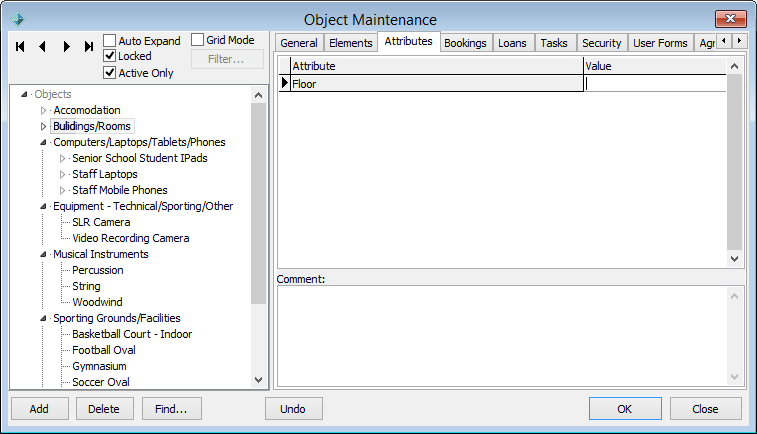
Task: Click the Delete button
Action: pyautogui.click(x=104, y=409)
